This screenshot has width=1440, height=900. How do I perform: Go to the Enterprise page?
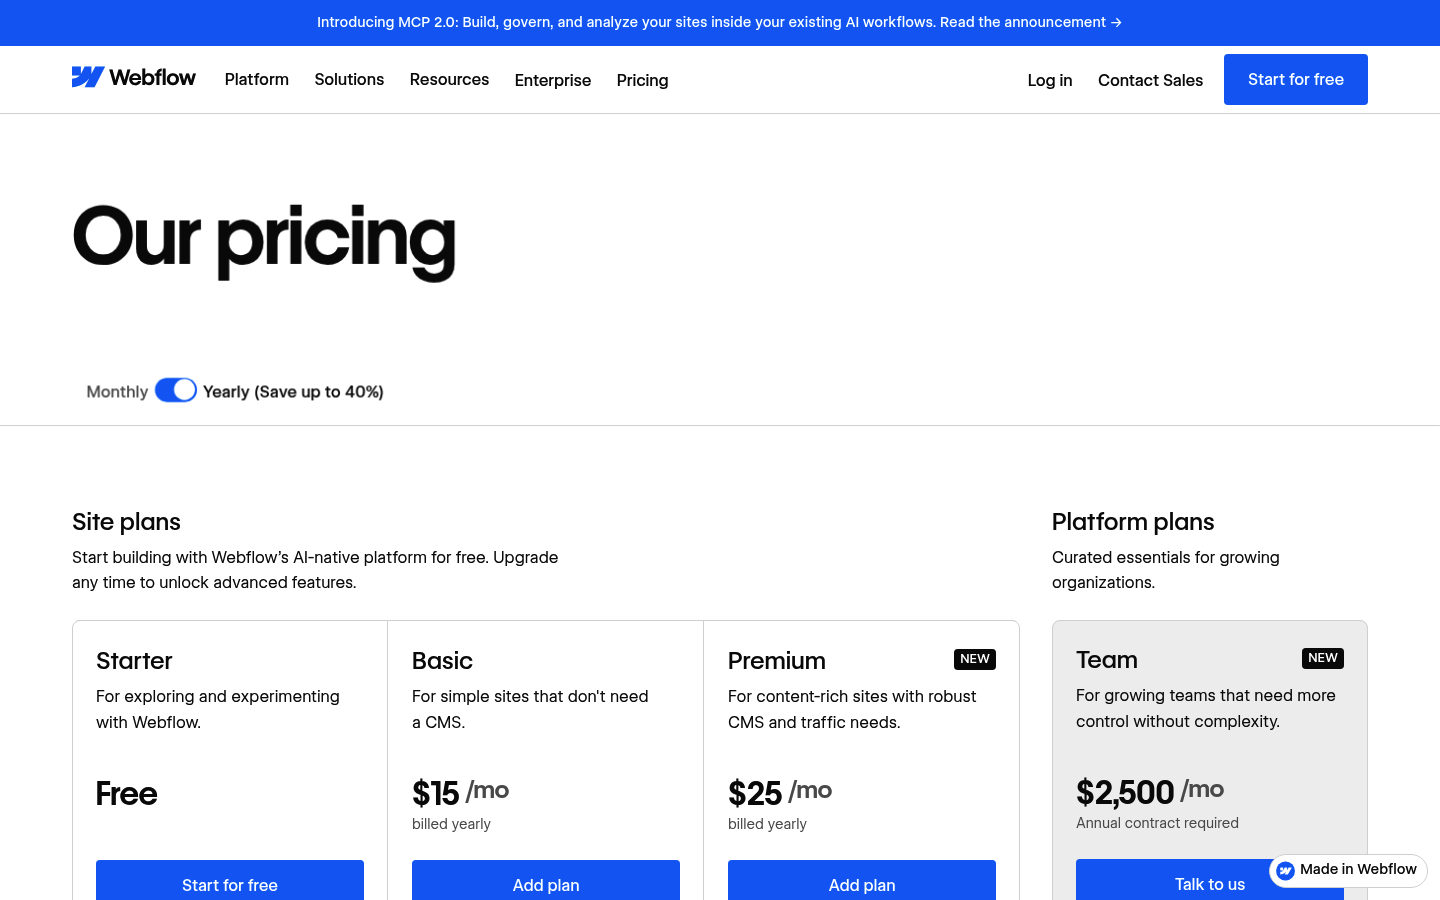pos(553,80)
